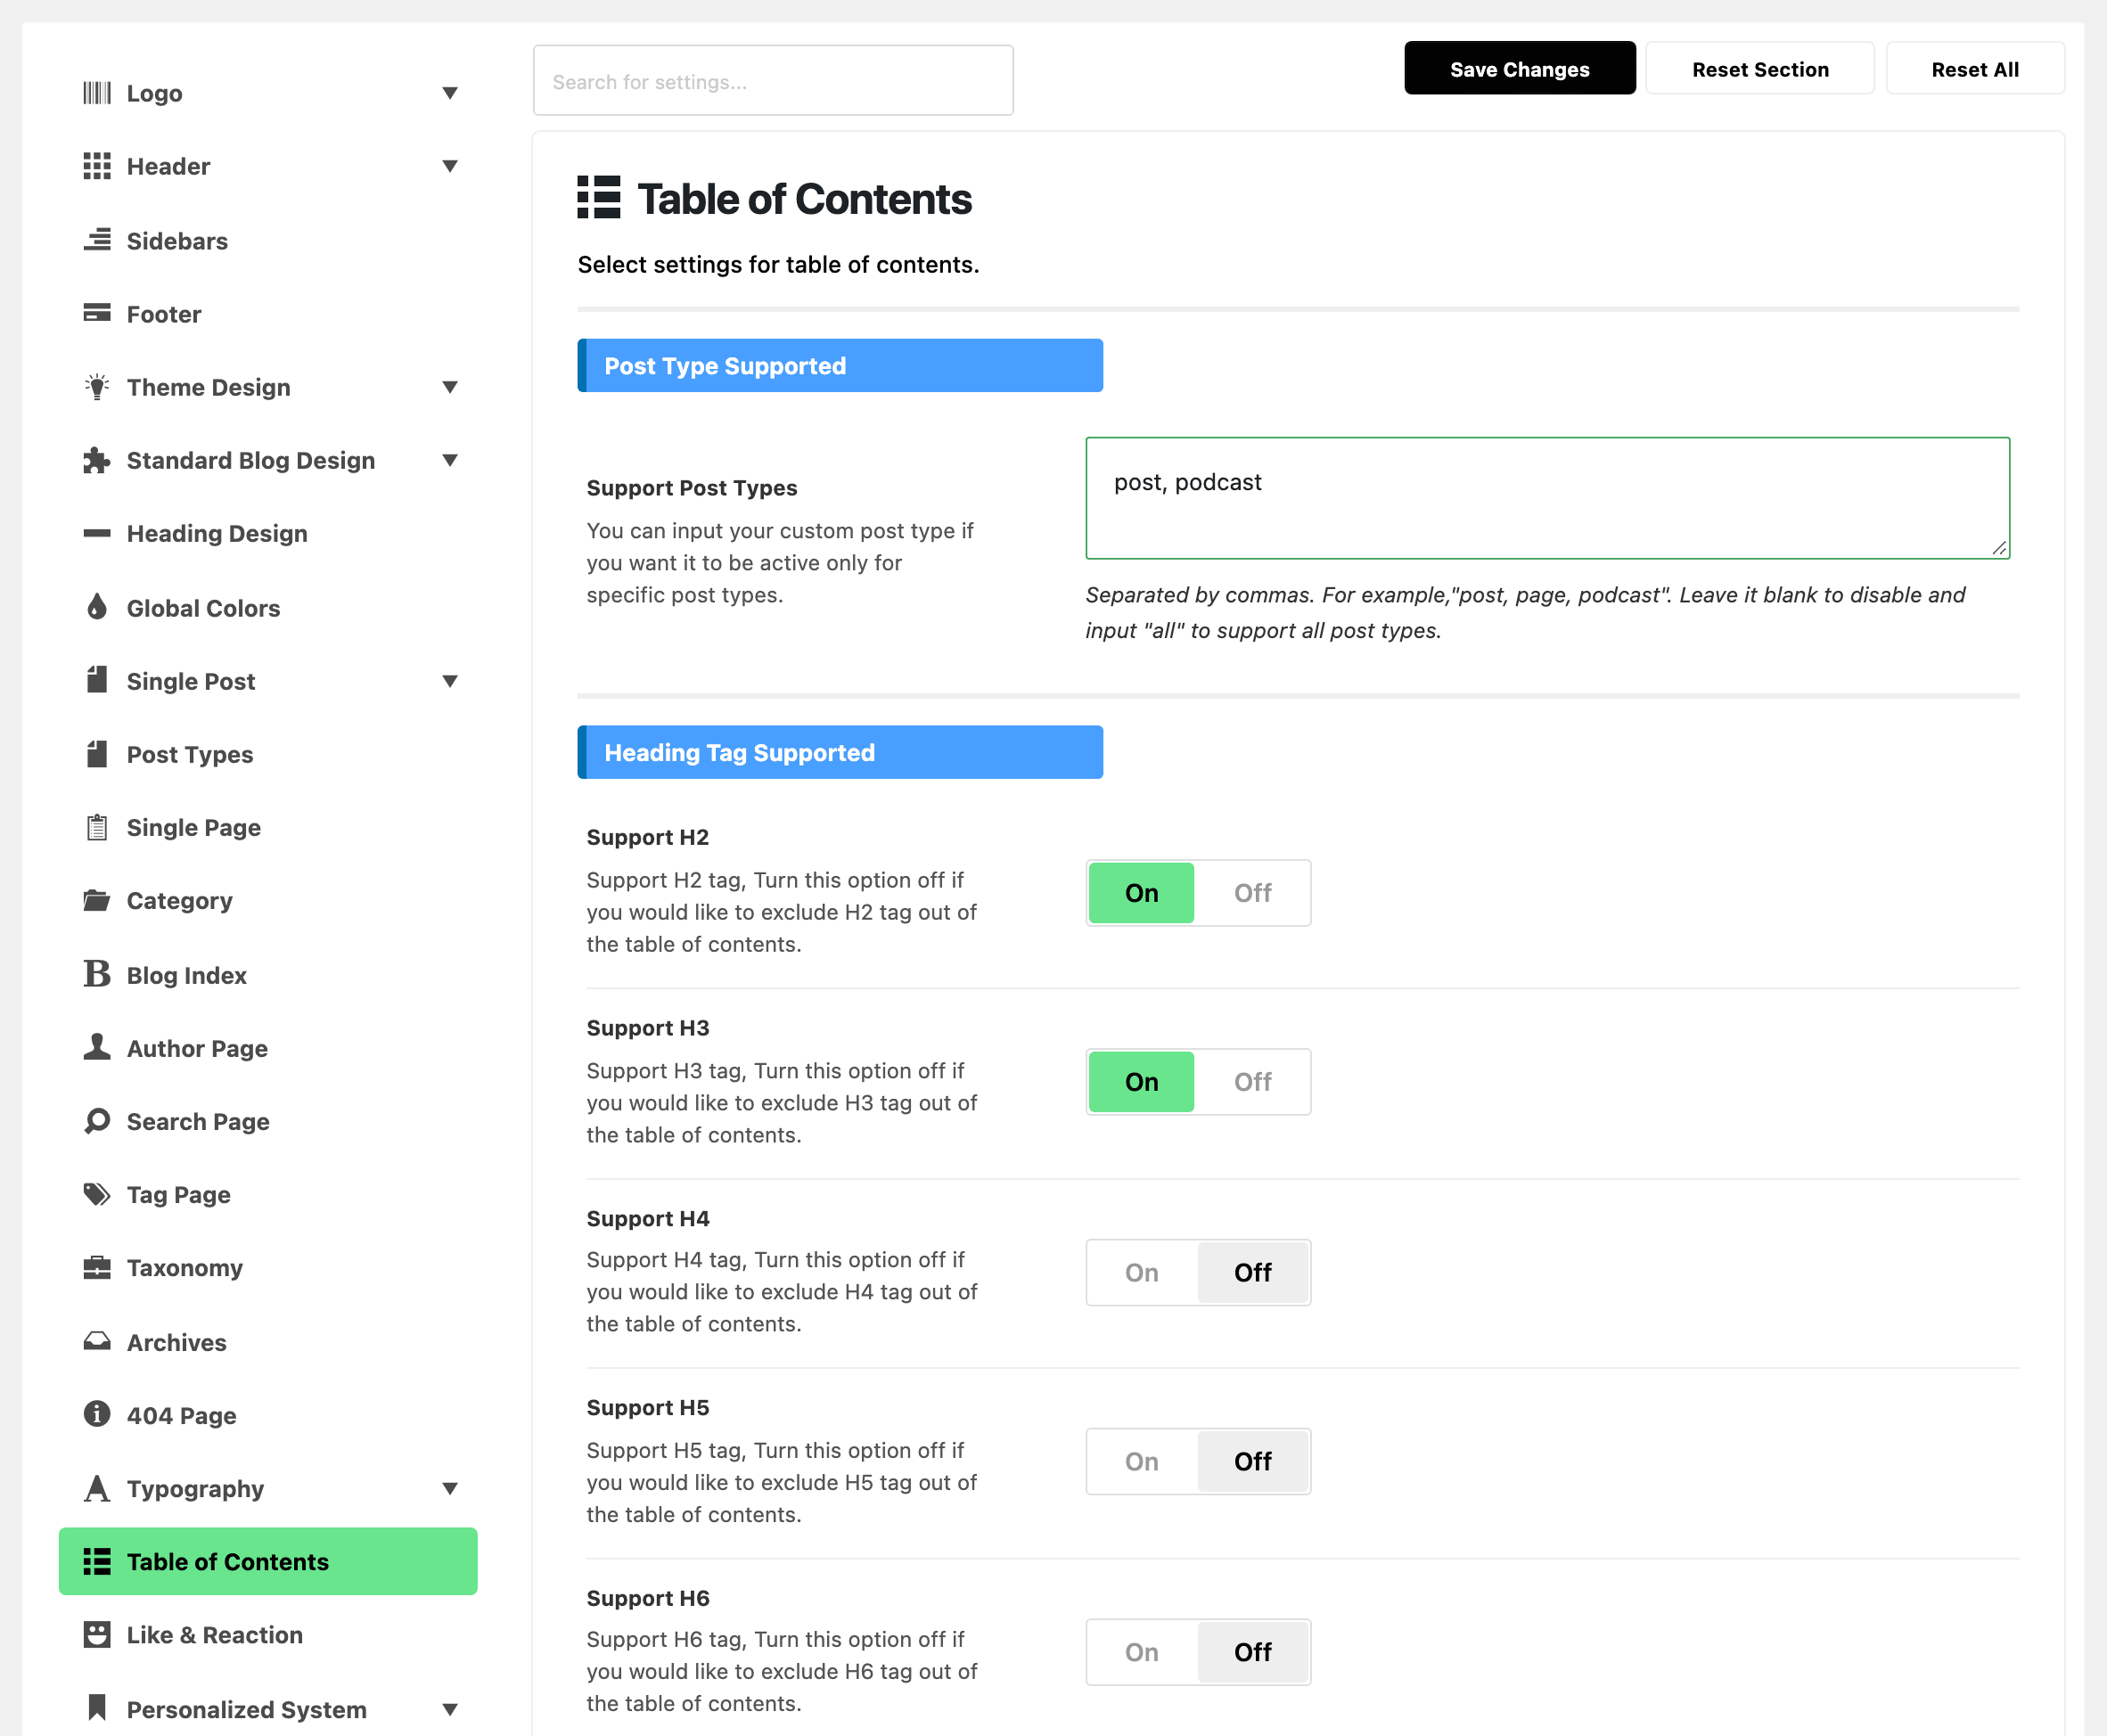Click the Header grid icon
This screenshot has width=2107, height=1736.
(97, 166)
